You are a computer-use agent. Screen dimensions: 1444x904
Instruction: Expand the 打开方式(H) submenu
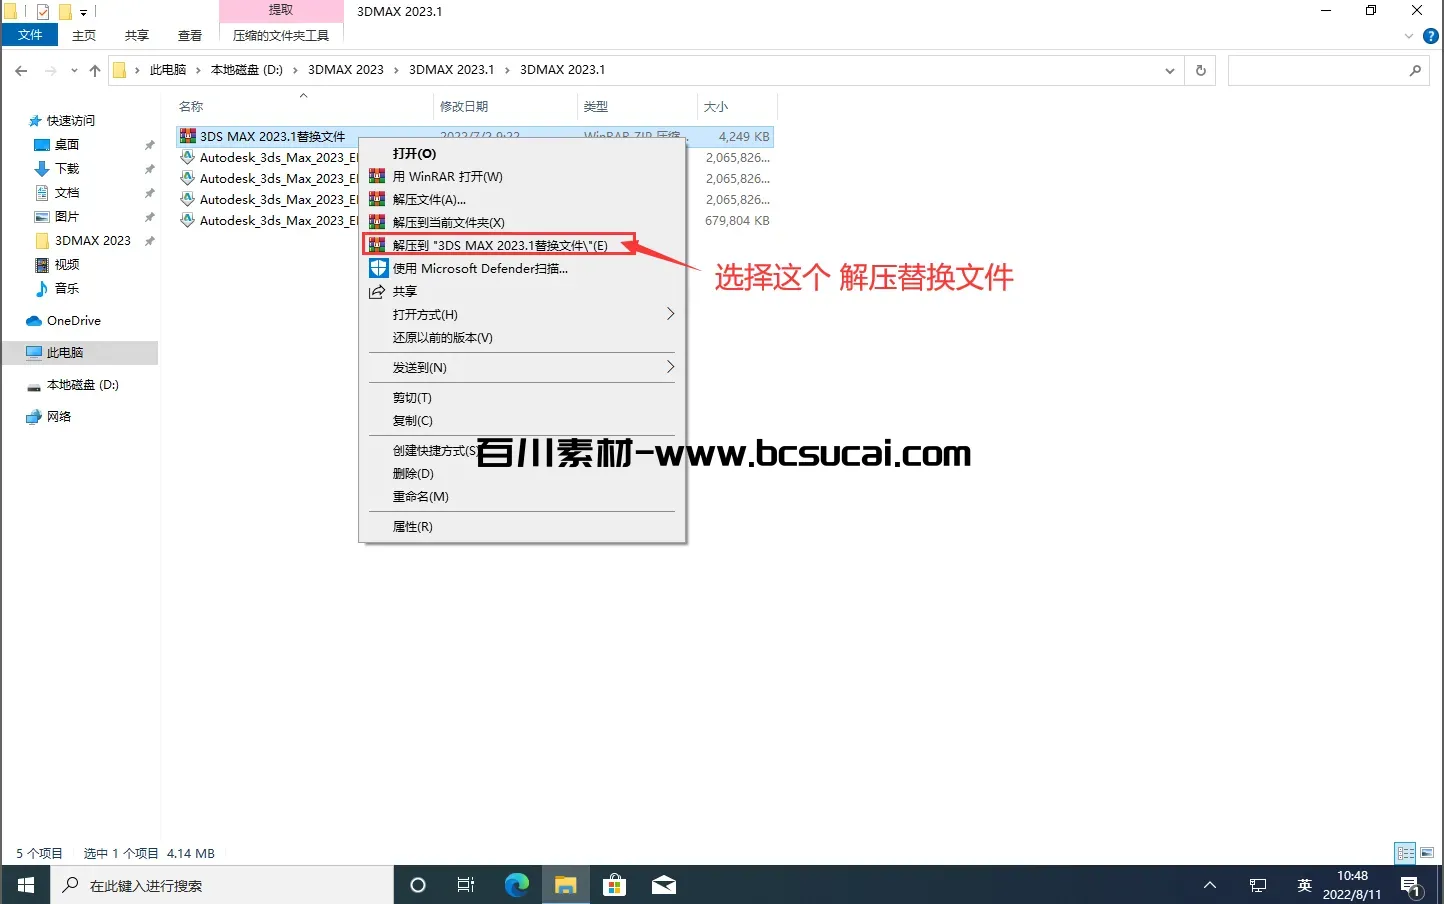tap(522, 315)
